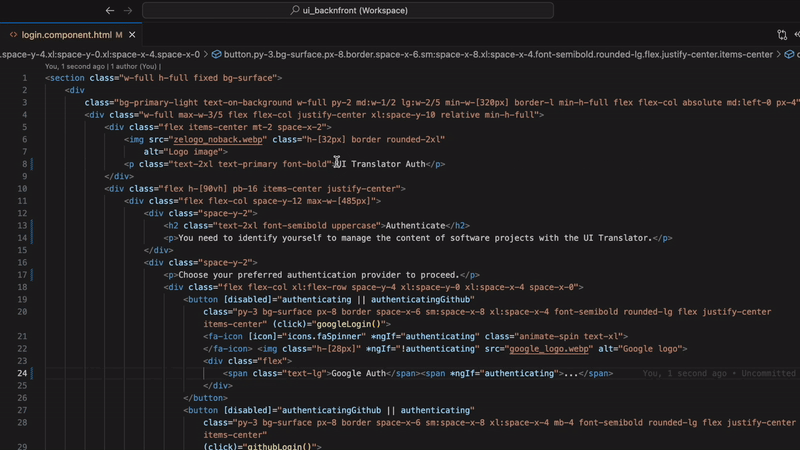
Task: Click the breadcrumb segment ending with space-x-0
Action: pyautogui.click(x=100, y=54)
